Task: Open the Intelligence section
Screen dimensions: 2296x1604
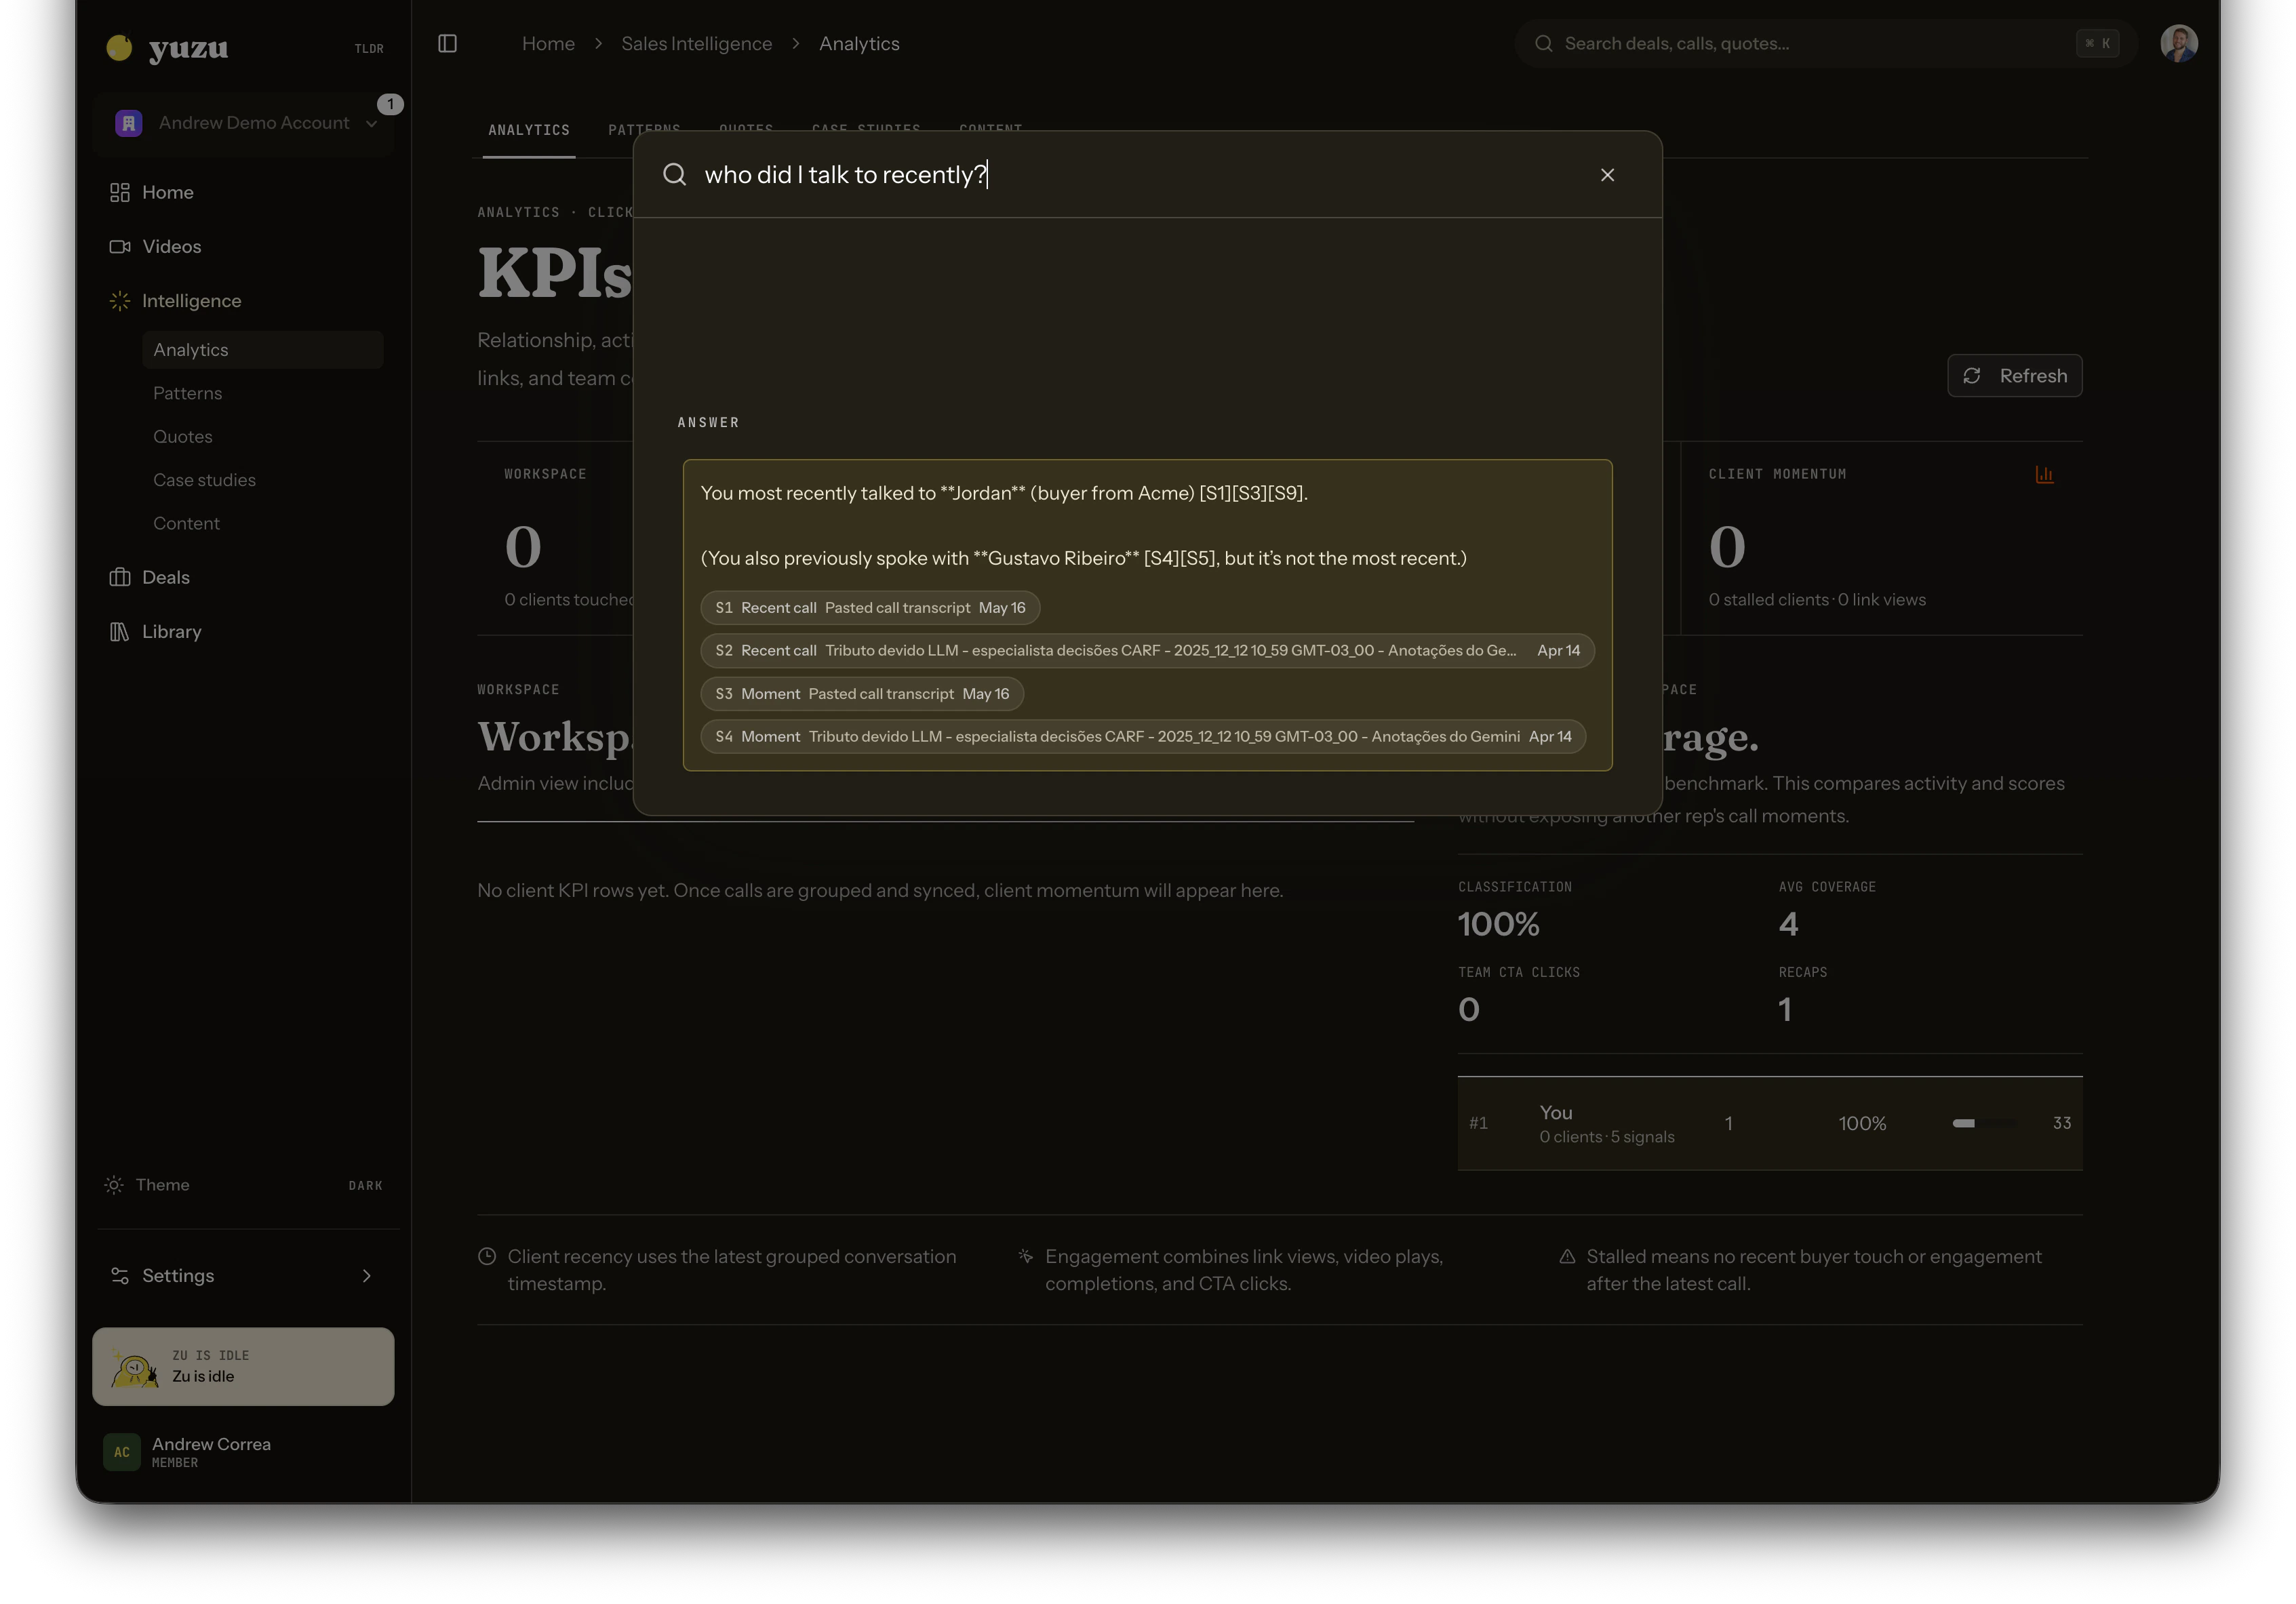Action: pyautogui.click(x=243, y=300)
